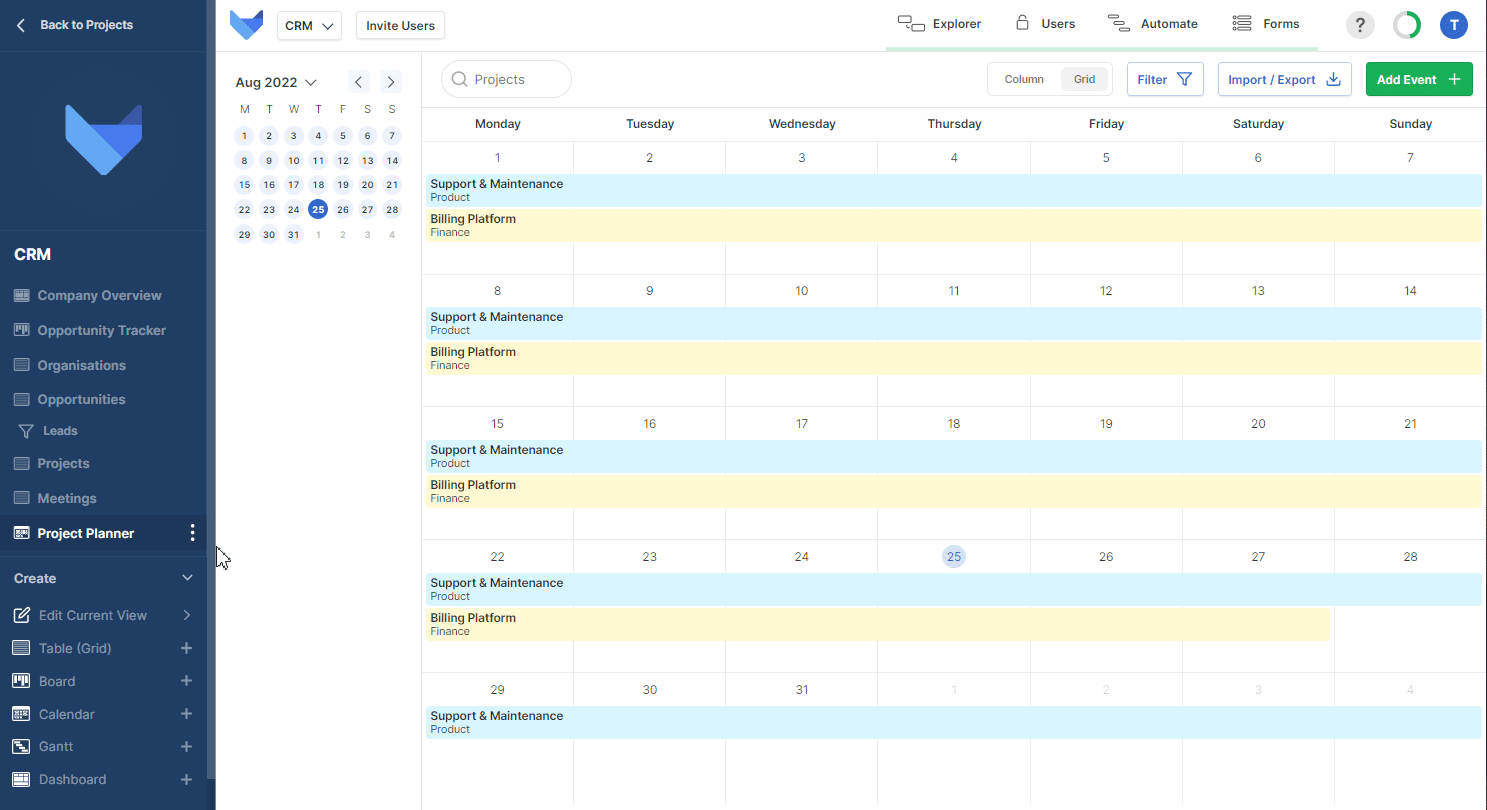Viewport: 1487px width, 810px height.
Task: Click the plus icon beside Board
Action: coord(186,681)
